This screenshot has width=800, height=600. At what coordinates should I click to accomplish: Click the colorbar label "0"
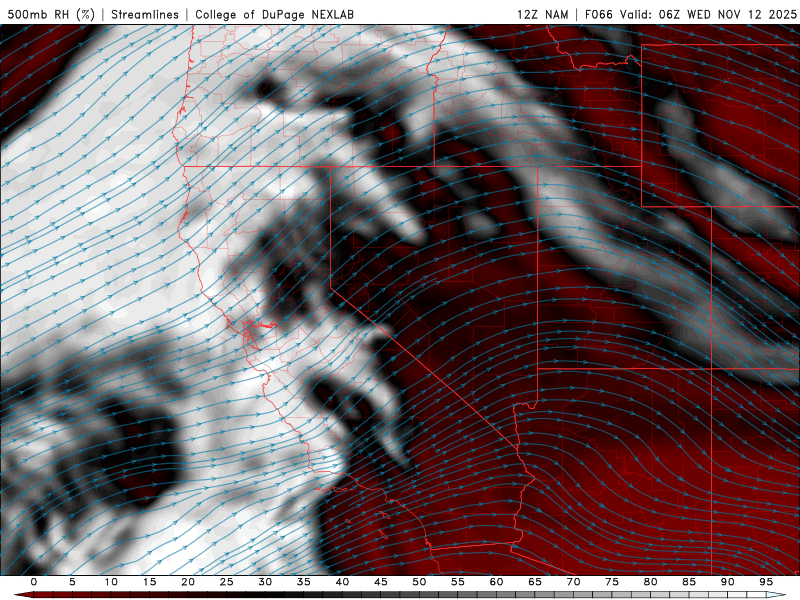34,582
